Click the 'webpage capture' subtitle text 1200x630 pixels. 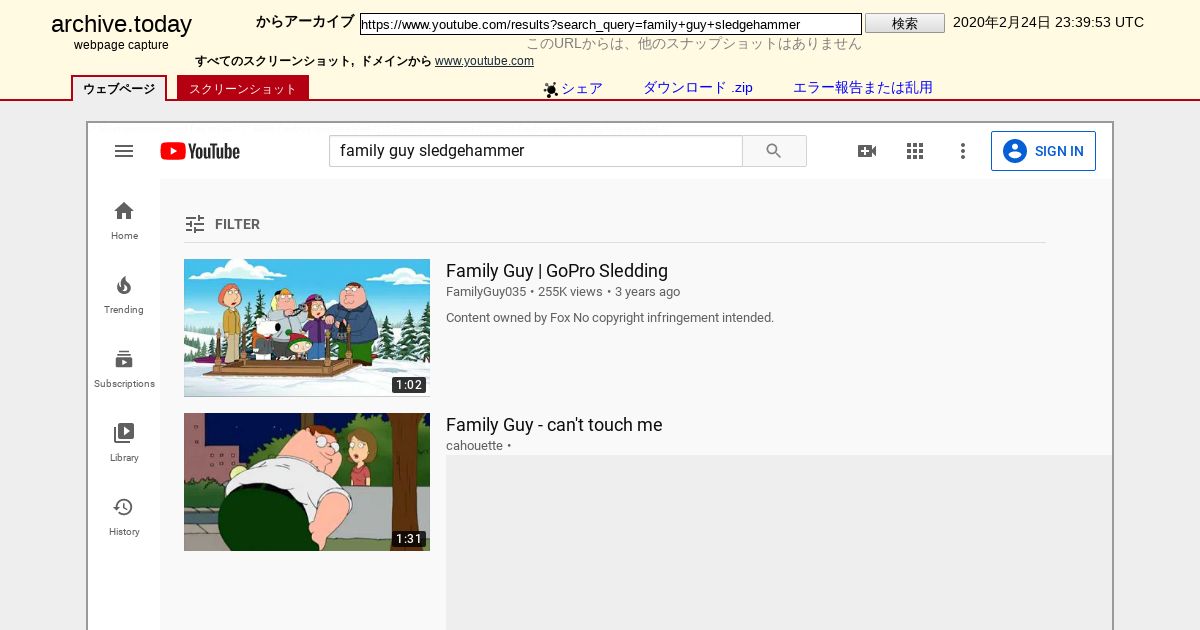(121, 45)
